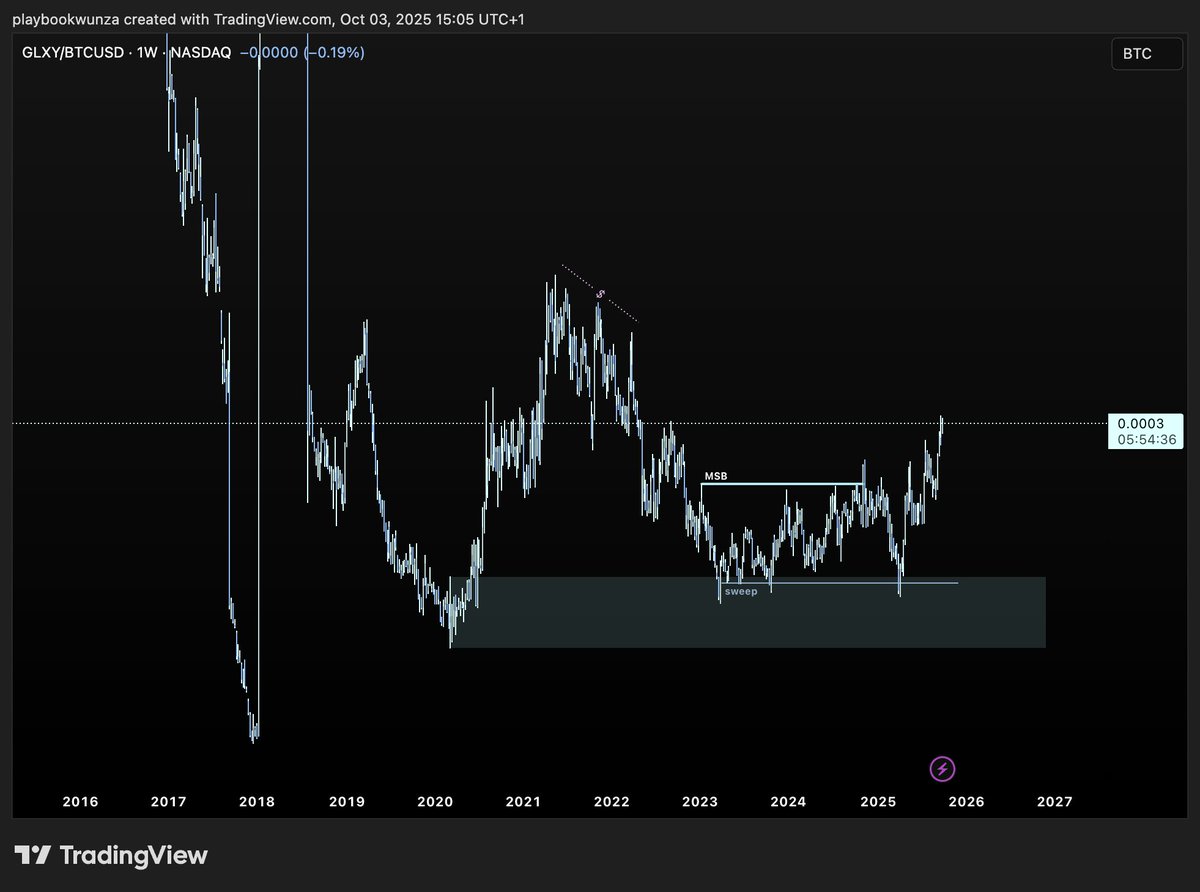The height and width of the screenshot is (892, 1200).
Task: Click the 2027 label on time axis
Action: (1055, 801)
